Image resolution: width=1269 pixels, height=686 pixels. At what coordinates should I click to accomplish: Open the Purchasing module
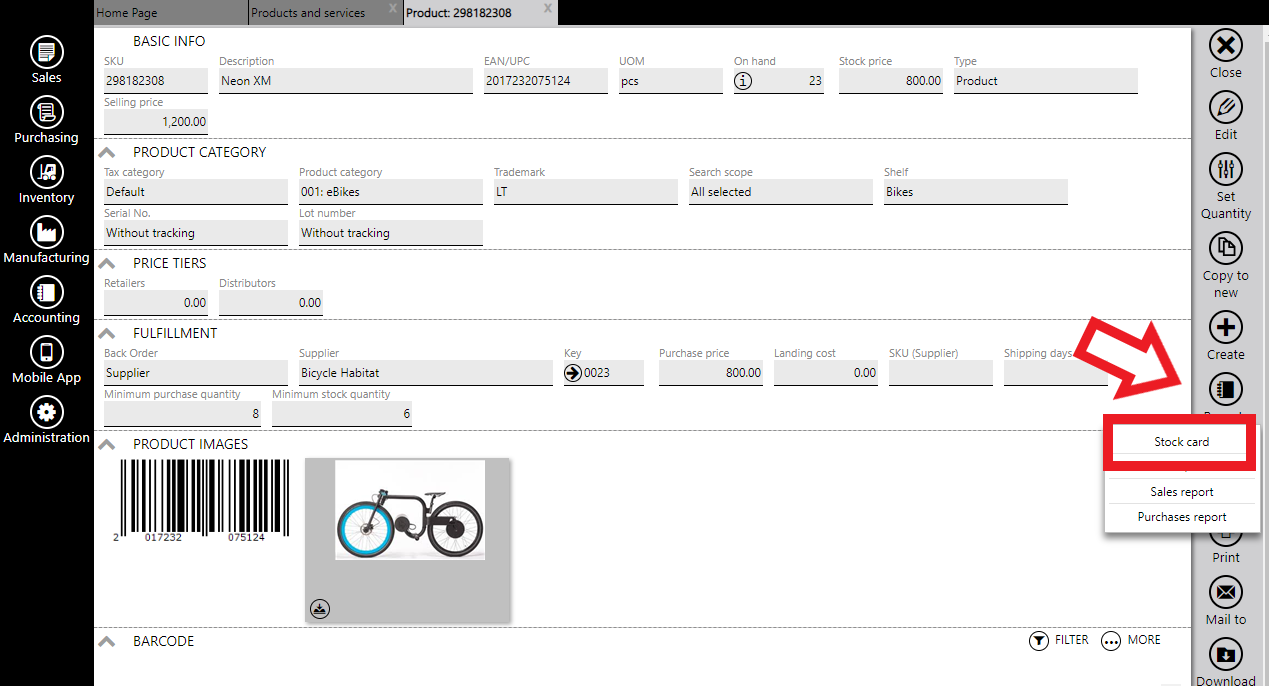click(46, 112)
